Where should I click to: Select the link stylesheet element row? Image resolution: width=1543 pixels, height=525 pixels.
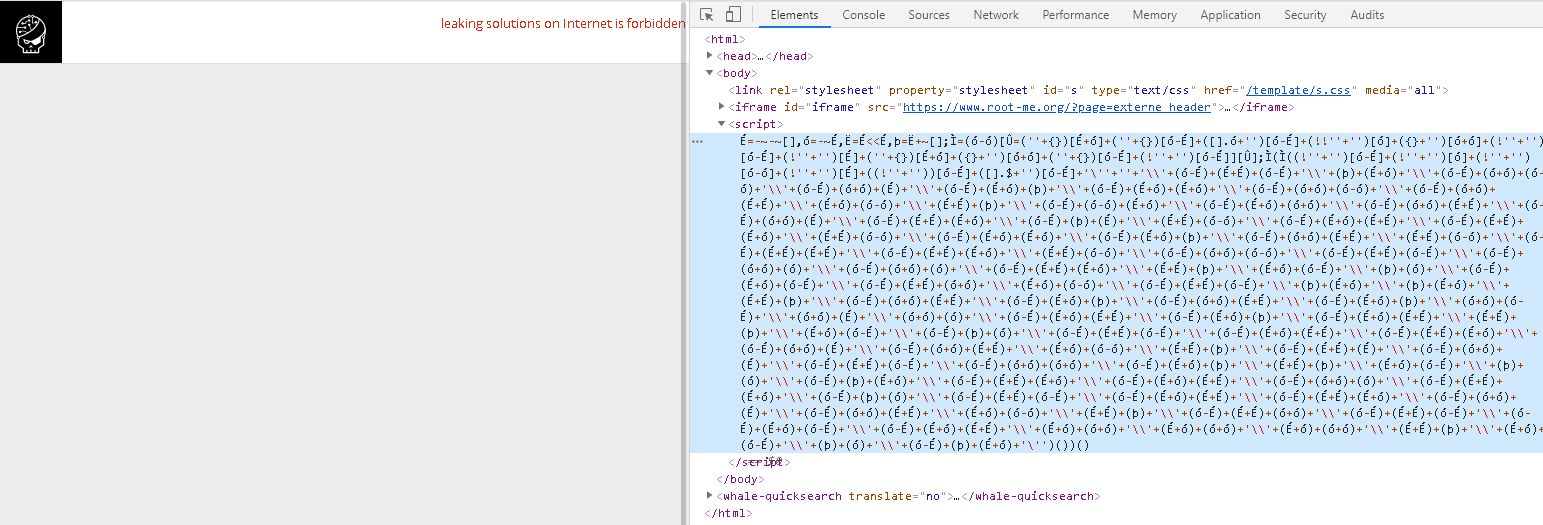point(1089,90)
